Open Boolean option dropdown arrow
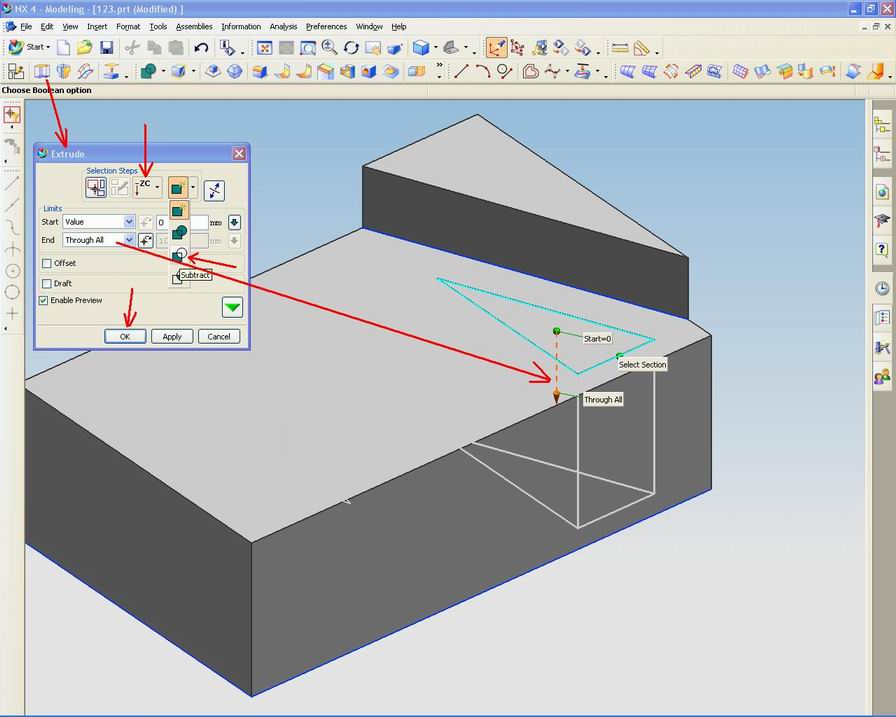This screenshot has width=896, height=717. coord(194,187)
